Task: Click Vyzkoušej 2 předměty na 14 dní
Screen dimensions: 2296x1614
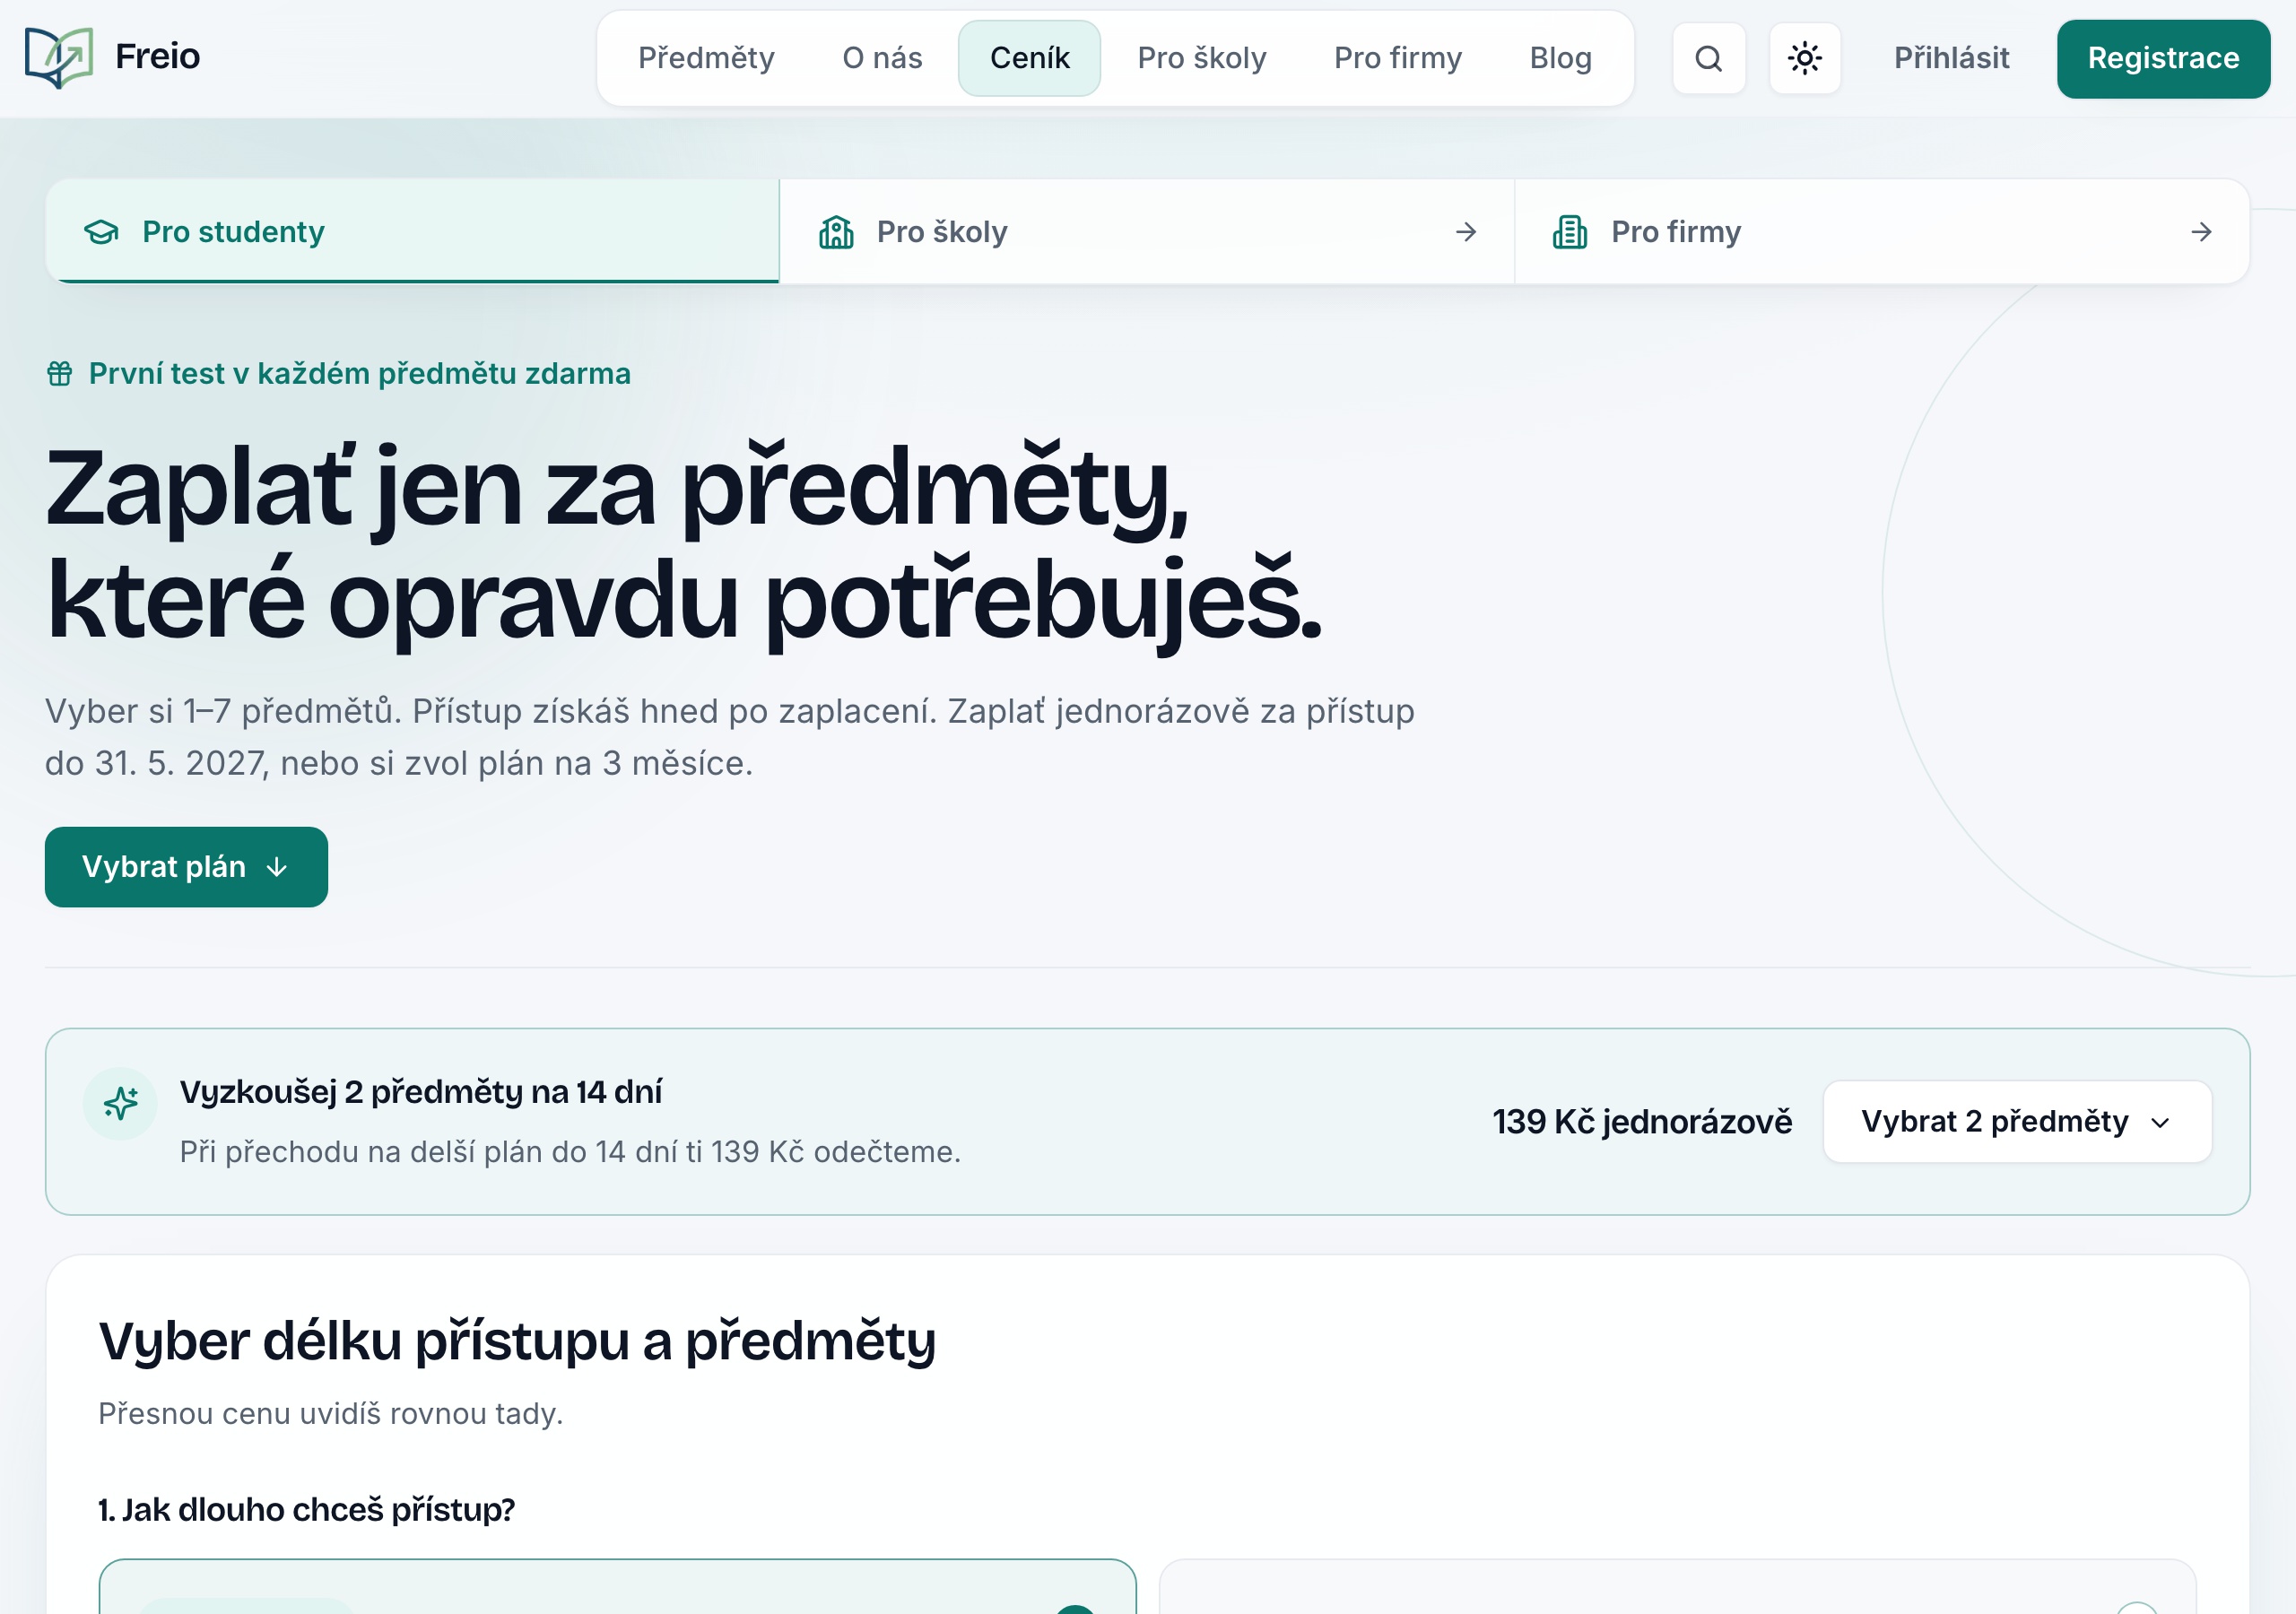Action: tap(421, 1092)
